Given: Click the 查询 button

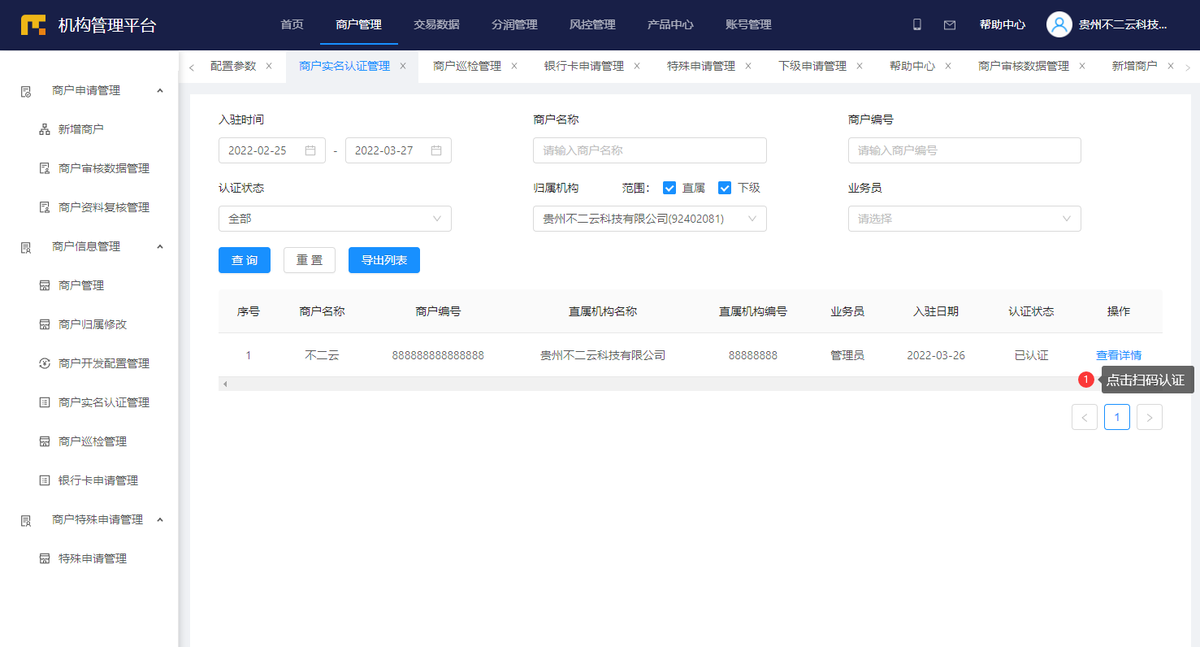Looking at the screenshot, I should (245, 260).
